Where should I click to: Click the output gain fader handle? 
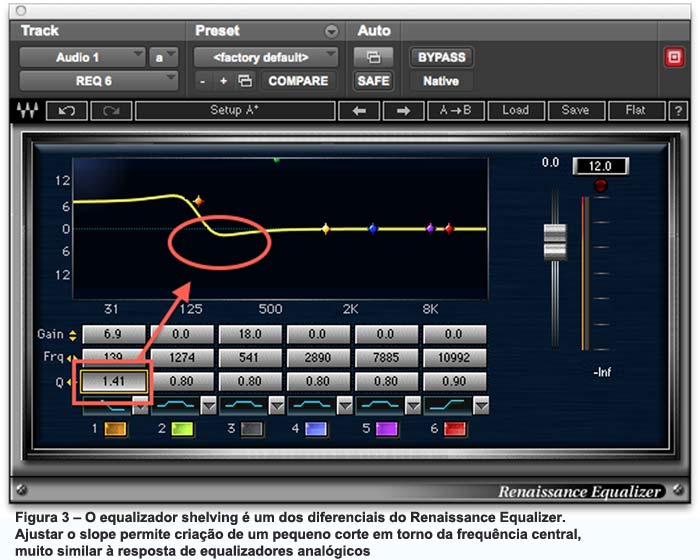coord(555,242)
